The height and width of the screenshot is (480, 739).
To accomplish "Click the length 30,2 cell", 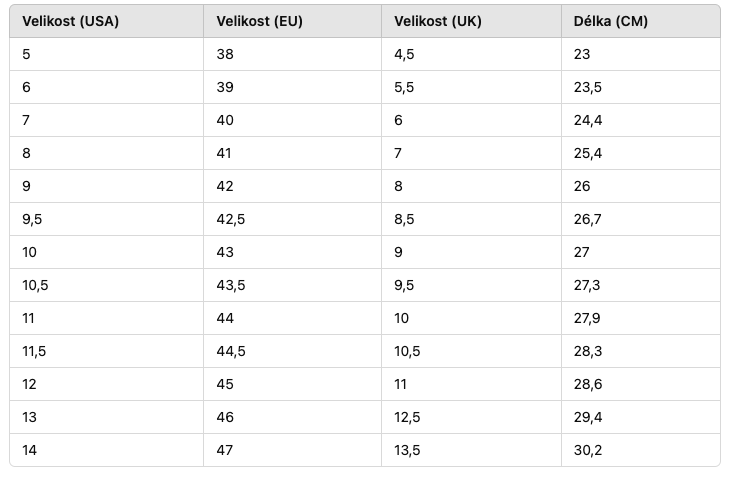I will [641, 450].
